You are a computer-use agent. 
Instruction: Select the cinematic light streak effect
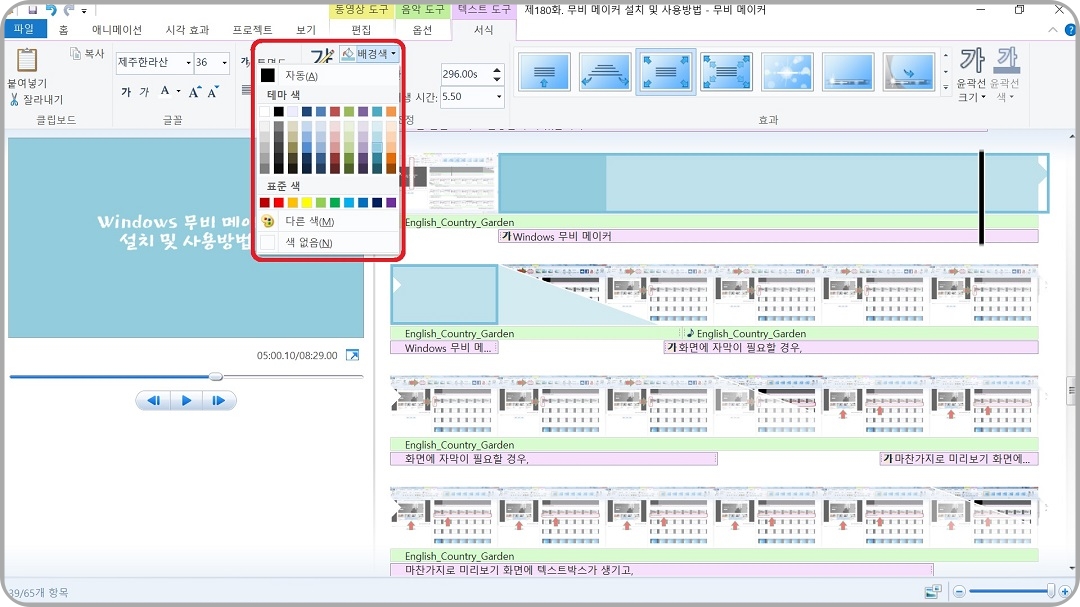tap(847, 72)
